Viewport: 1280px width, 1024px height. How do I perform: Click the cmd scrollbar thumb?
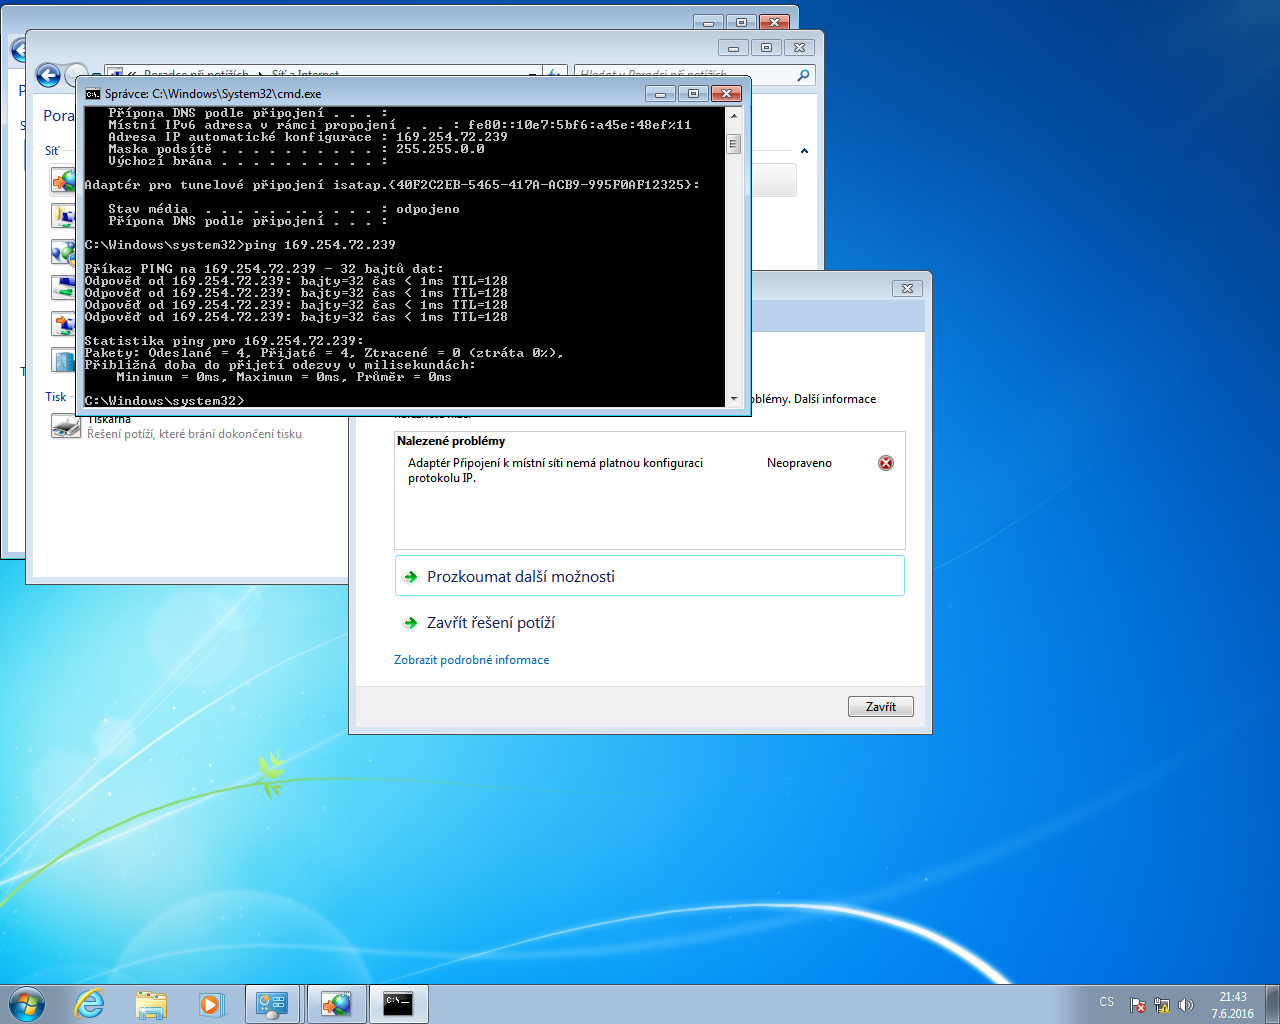point(734,144)
